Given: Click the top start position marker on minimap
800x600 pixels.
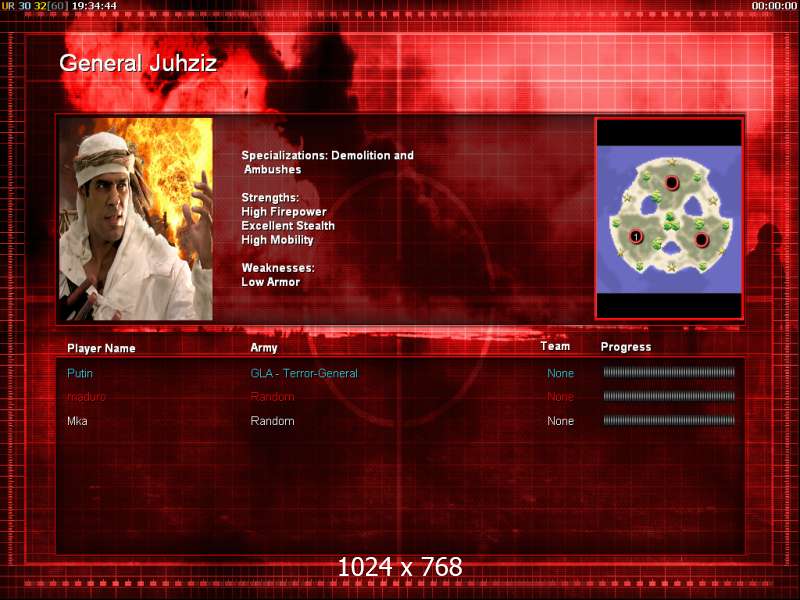Looking at the screenshot, I should pyautogui.click(x=671, y=183).
